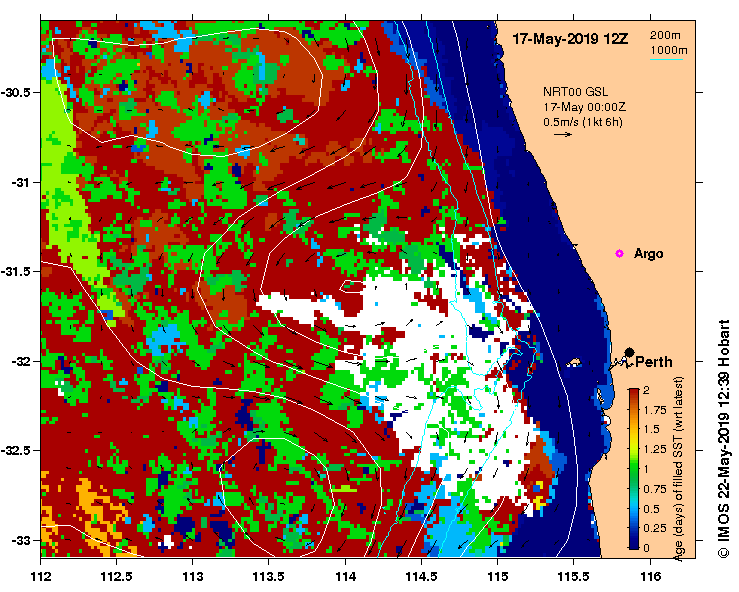
Task: Click longitude axis label 114.5
Action: [x=421, y=576]
